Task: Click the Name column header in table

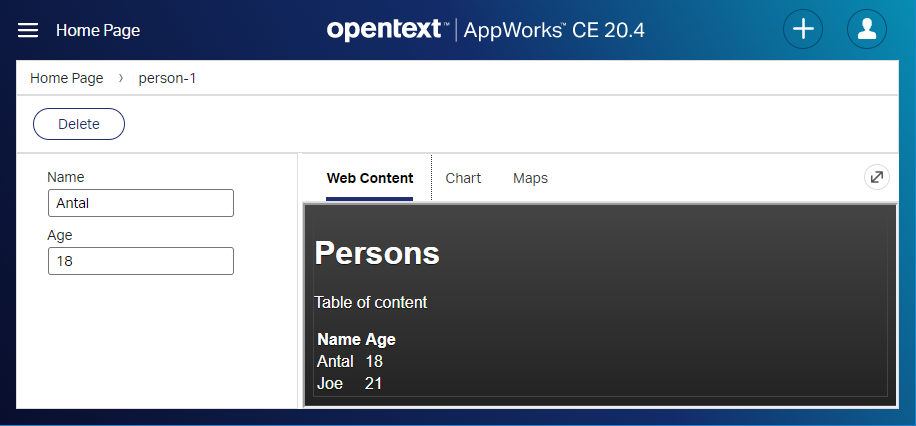Action: point(338,339)
